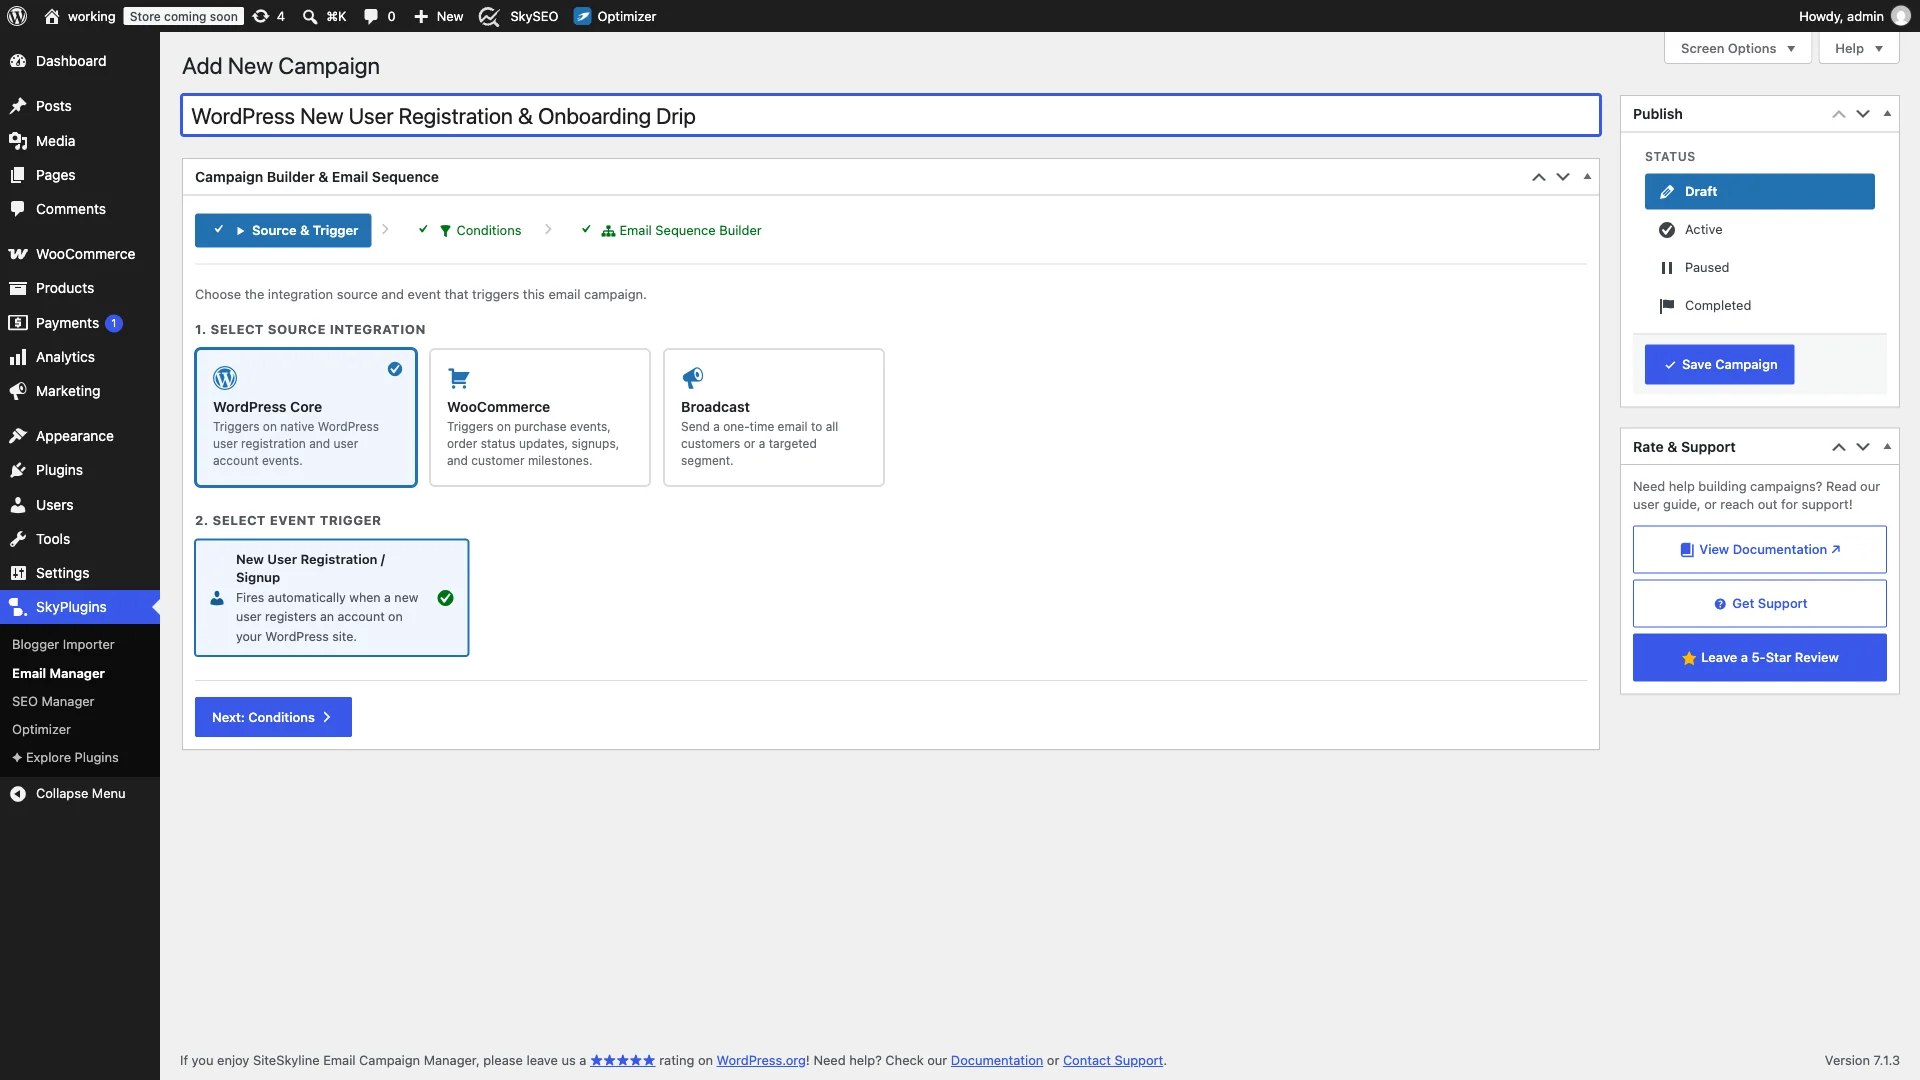Toggle the Publish panel triangle
The image size is (1920, 1080).
pos(1887,114)
